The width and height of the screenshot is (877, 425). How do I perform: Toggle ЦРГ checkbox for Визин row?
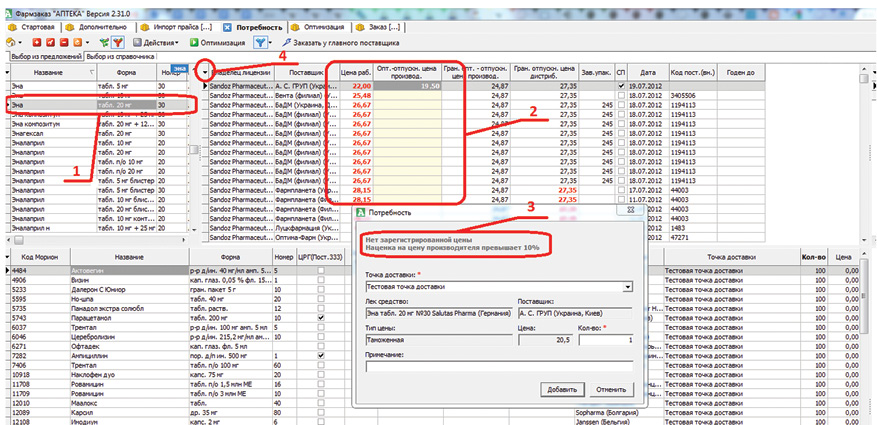click(x=320, y=280)
